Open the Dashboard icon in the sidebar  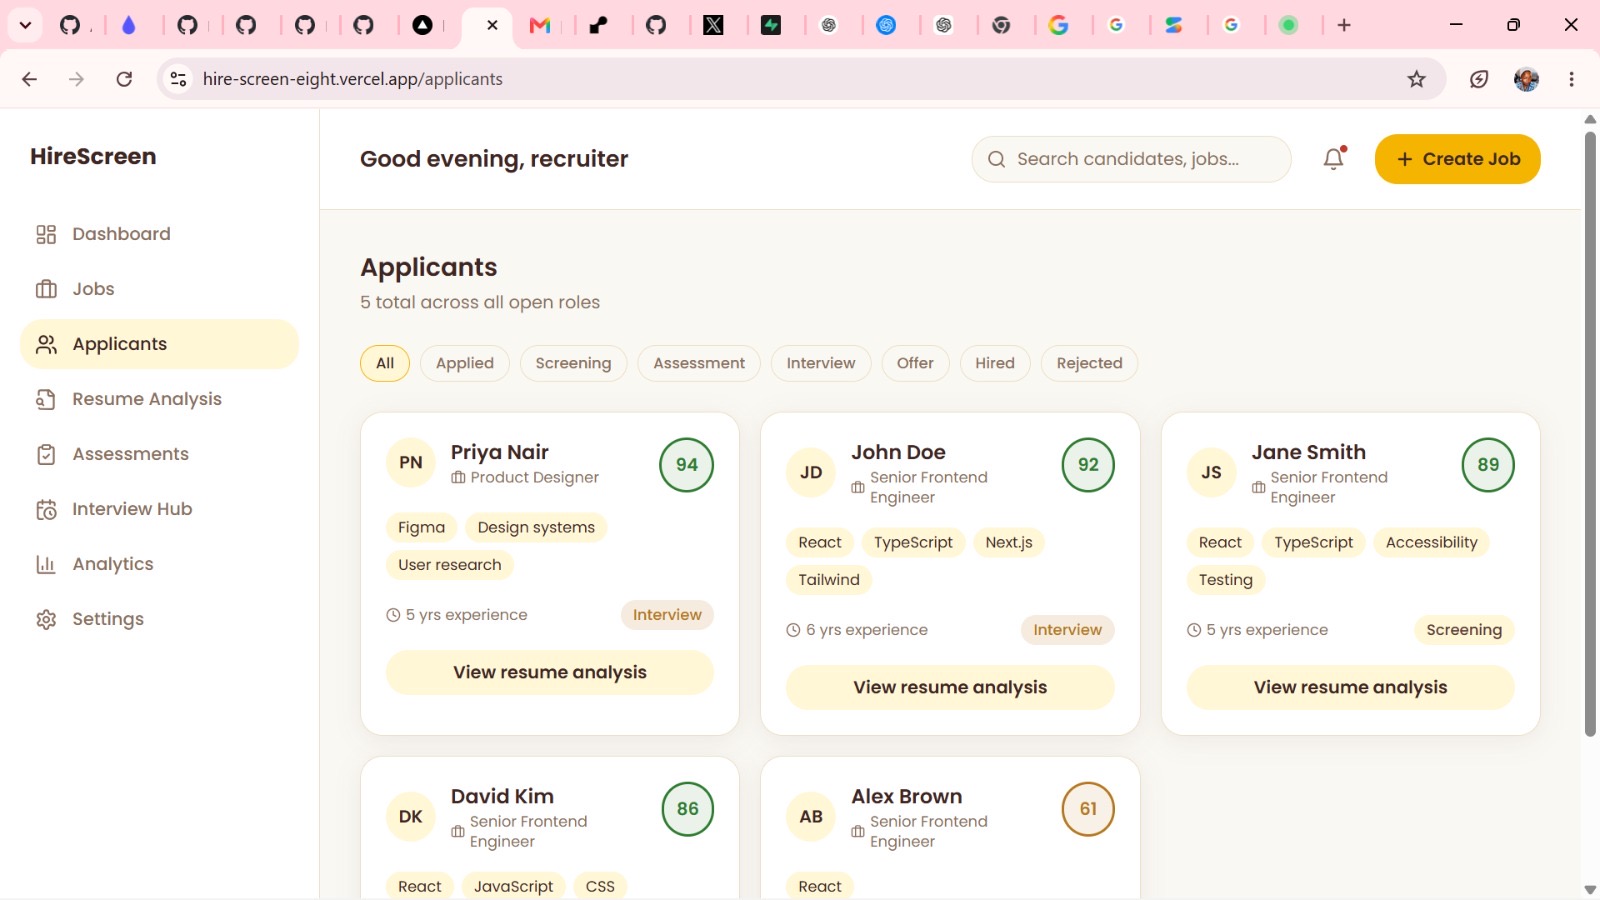point(46,234)
